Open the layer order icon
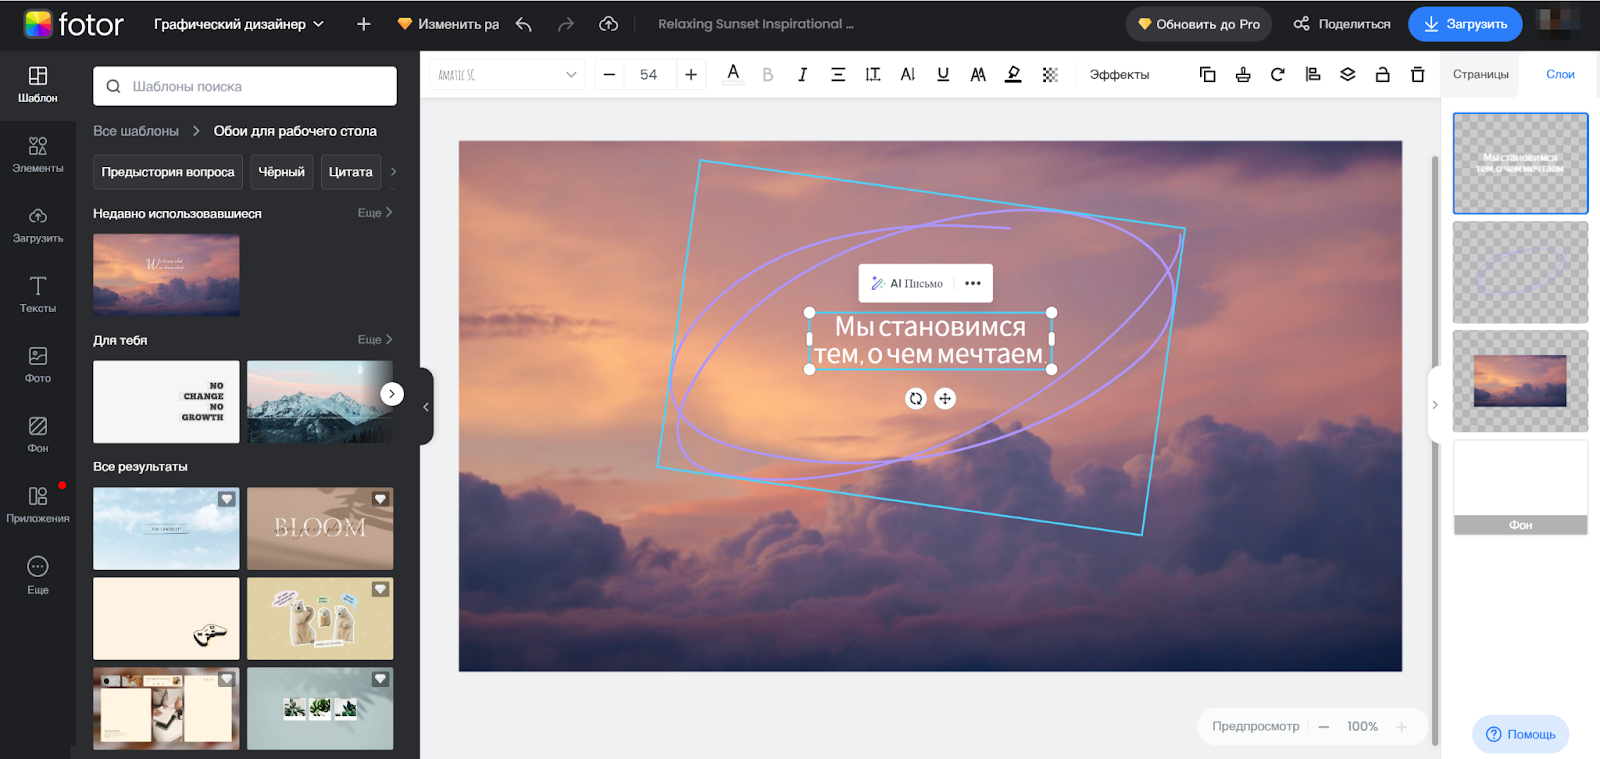 click(x=1347, y=75)
